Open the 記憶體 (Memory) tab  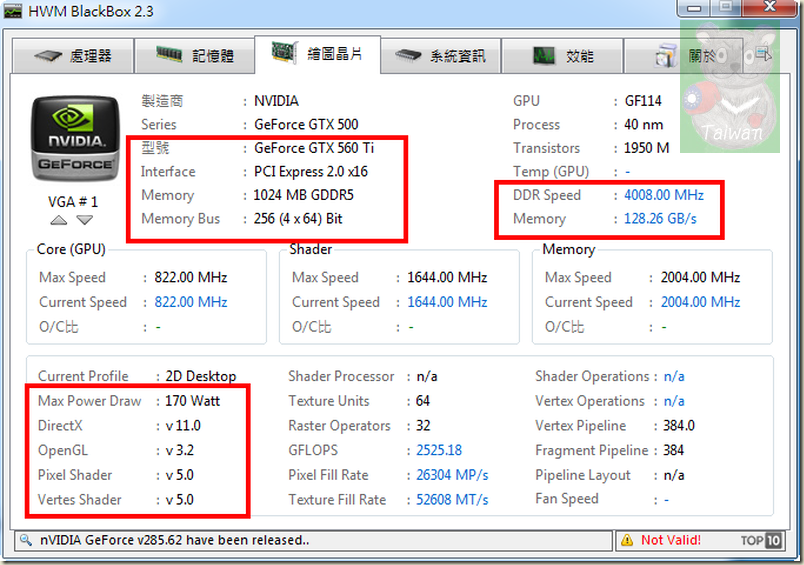coord(194,55)
